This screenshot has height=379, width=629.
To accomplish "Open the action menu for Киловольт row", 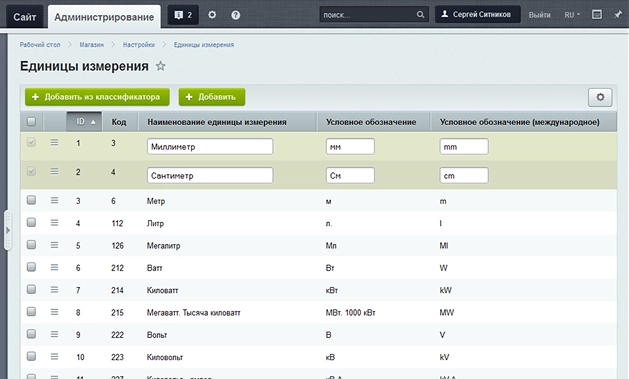I will 55,356.
